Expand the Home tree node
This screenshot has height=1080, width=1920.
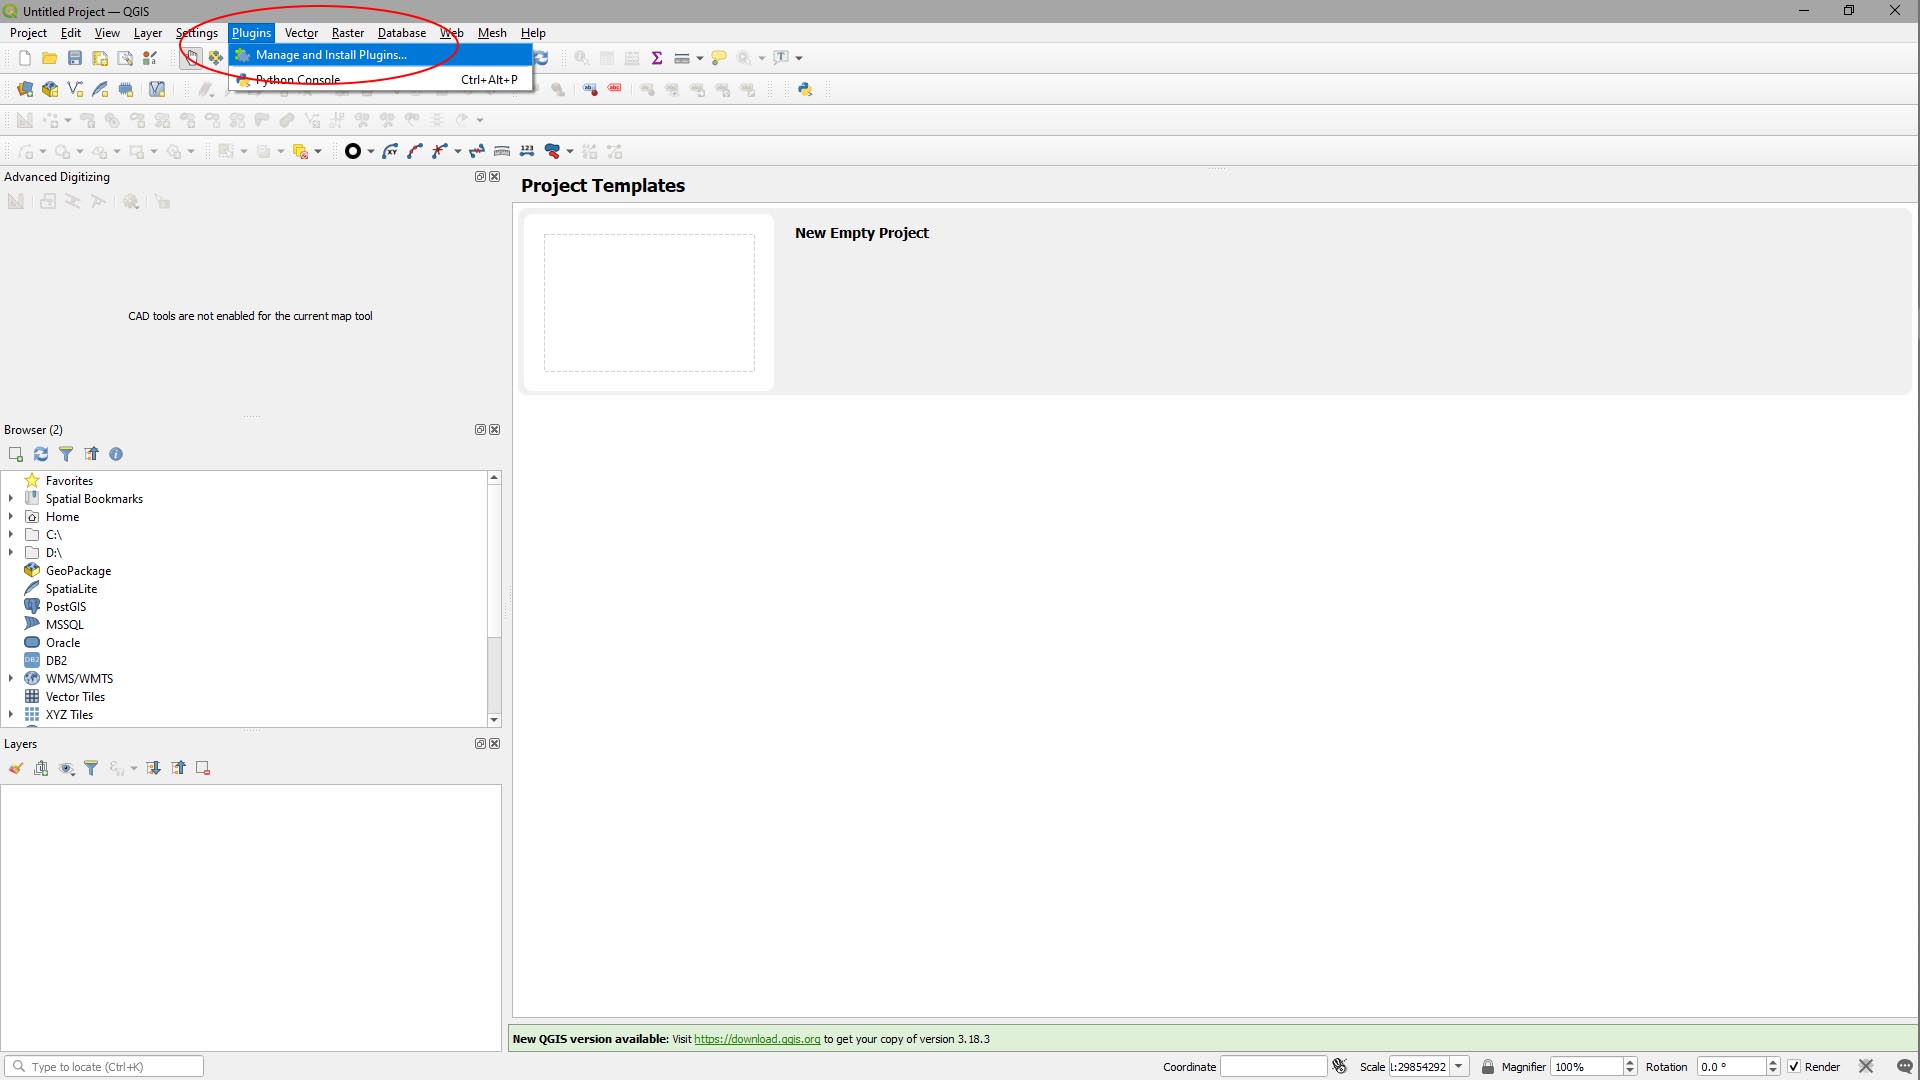pyautogui.click(x=11, y=516)
